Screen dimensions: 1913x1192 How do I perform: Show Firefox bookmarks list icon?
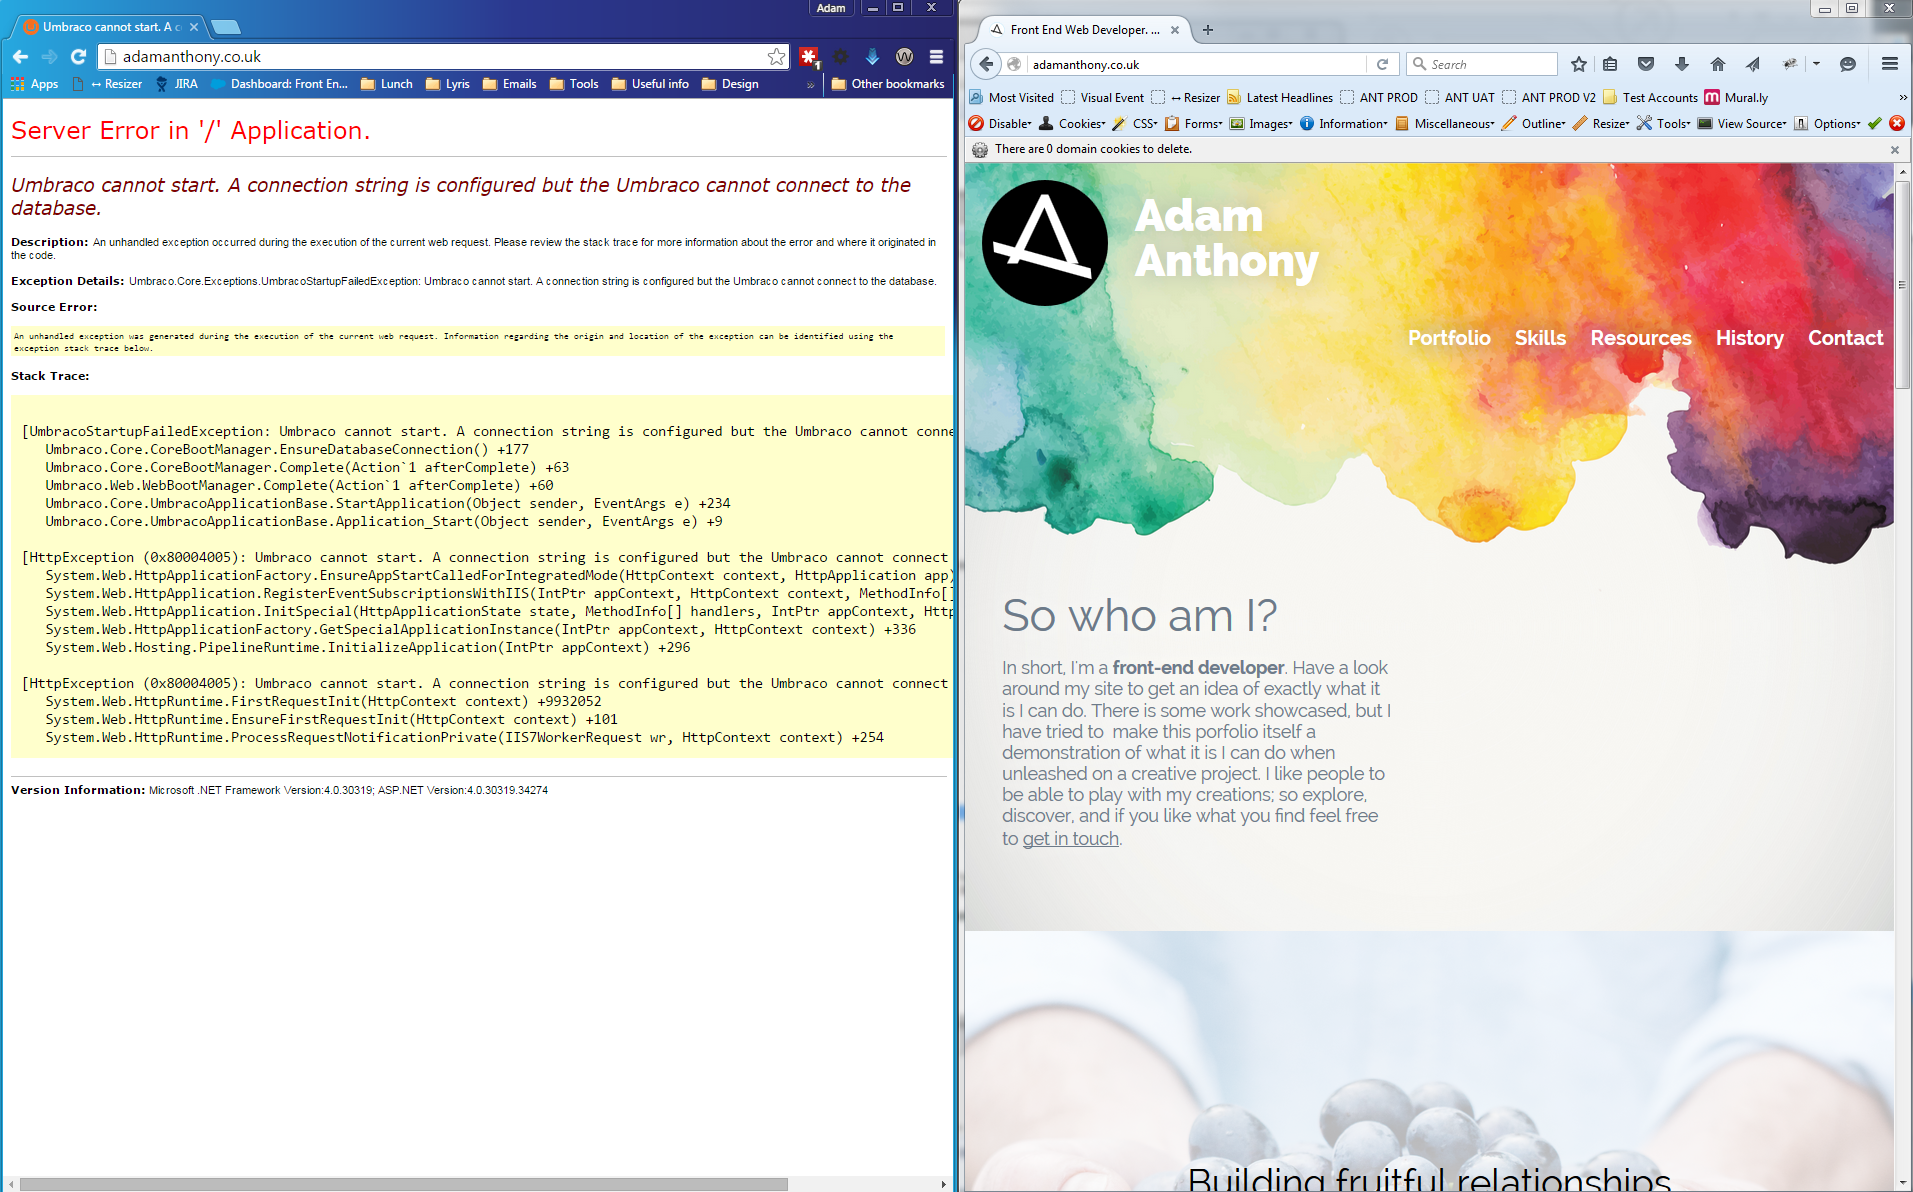[1610, 64]
